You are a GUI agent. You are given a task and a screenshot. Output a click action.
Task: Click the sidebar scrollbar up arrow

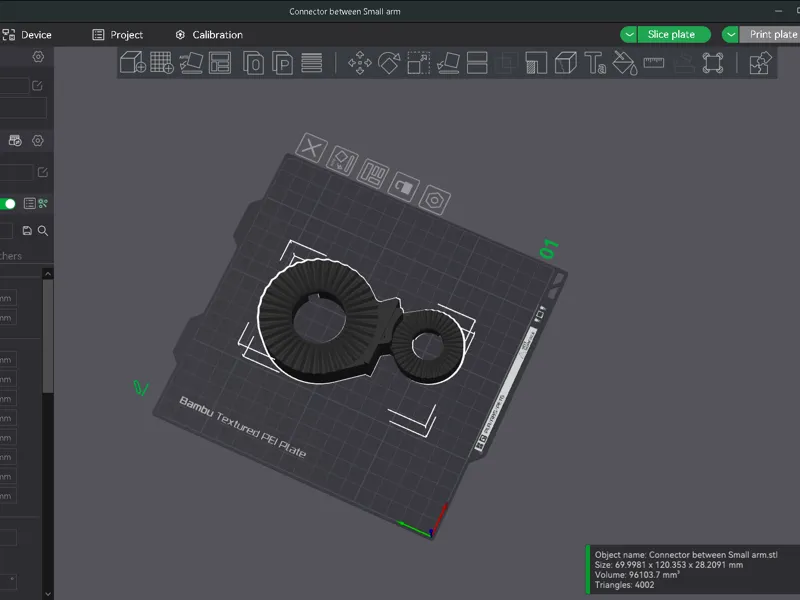click(48, 274)
